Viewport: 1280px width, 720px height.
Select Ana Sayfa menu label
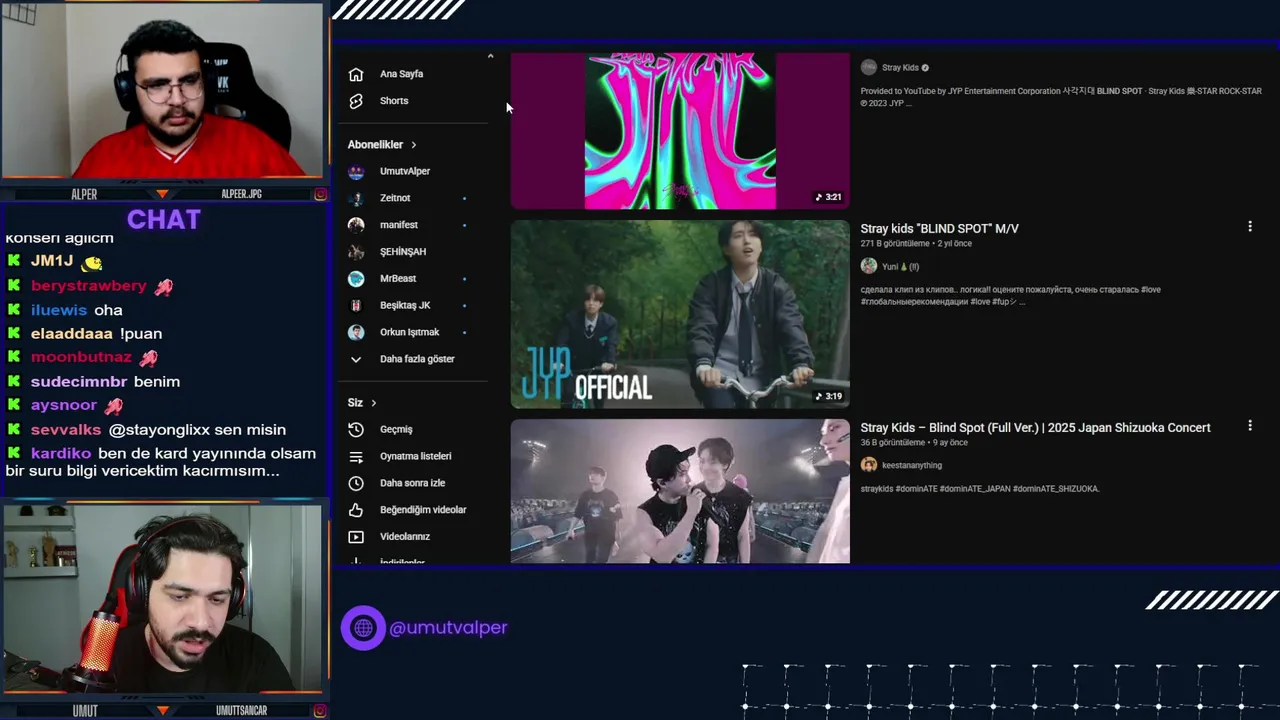point(401,74)
